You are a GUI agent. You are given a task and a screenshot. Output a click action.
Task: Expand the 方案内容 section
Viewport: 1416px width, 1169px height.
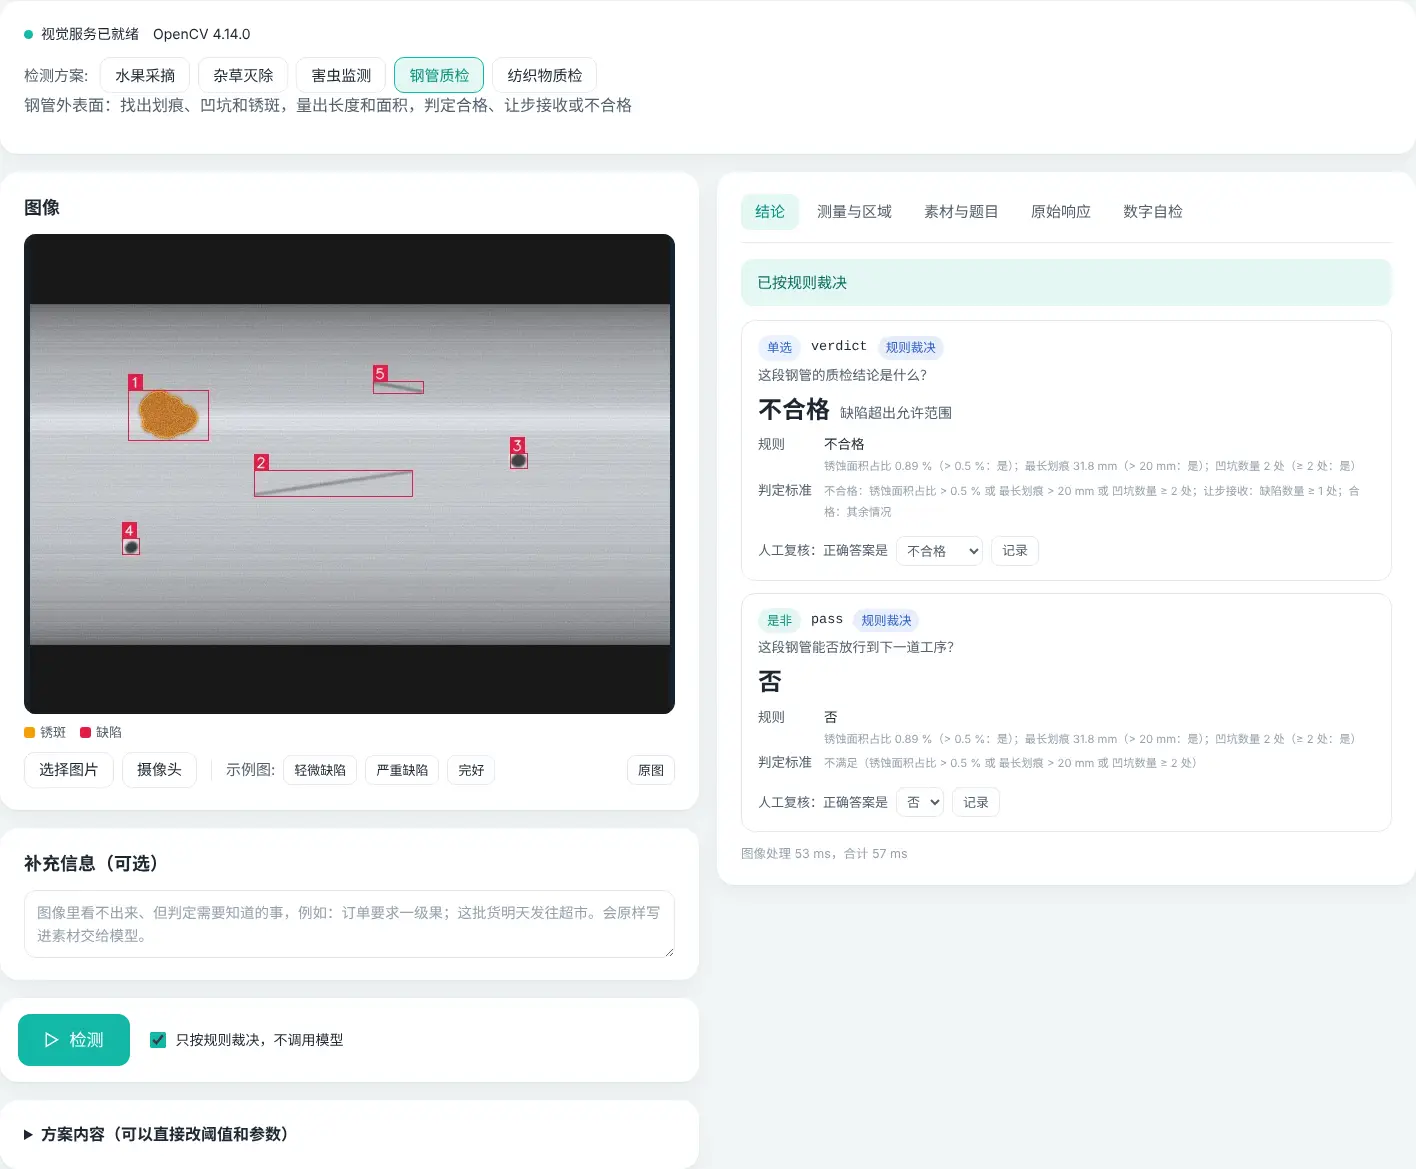coord(156,1134)
